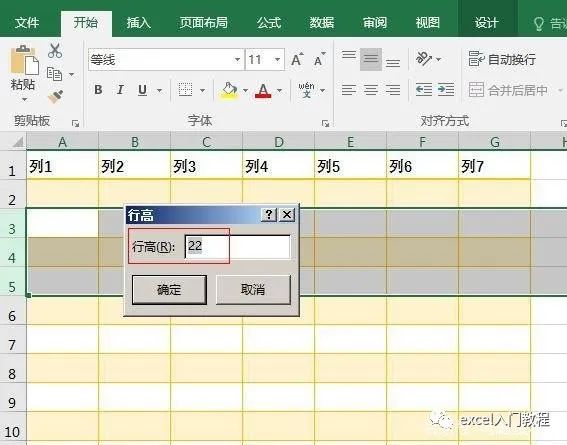
Task: Click the orientation angled text icon
Action: pos(424,59)
